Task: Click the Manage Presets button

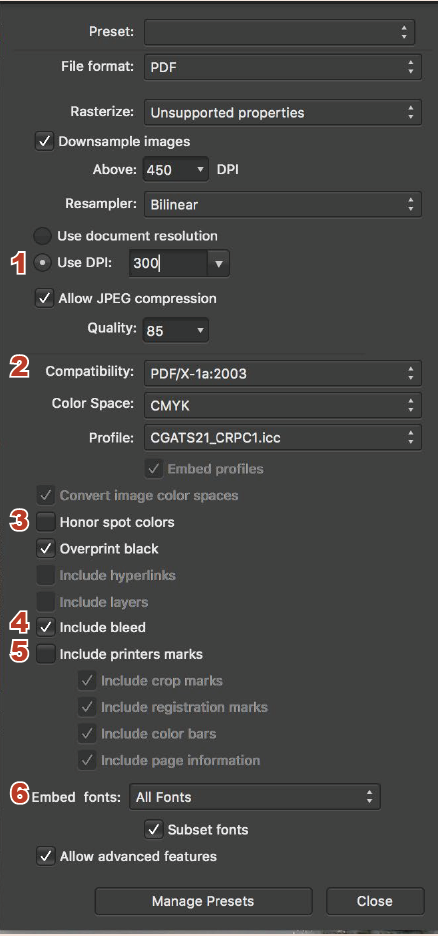Action: (203, 901)
